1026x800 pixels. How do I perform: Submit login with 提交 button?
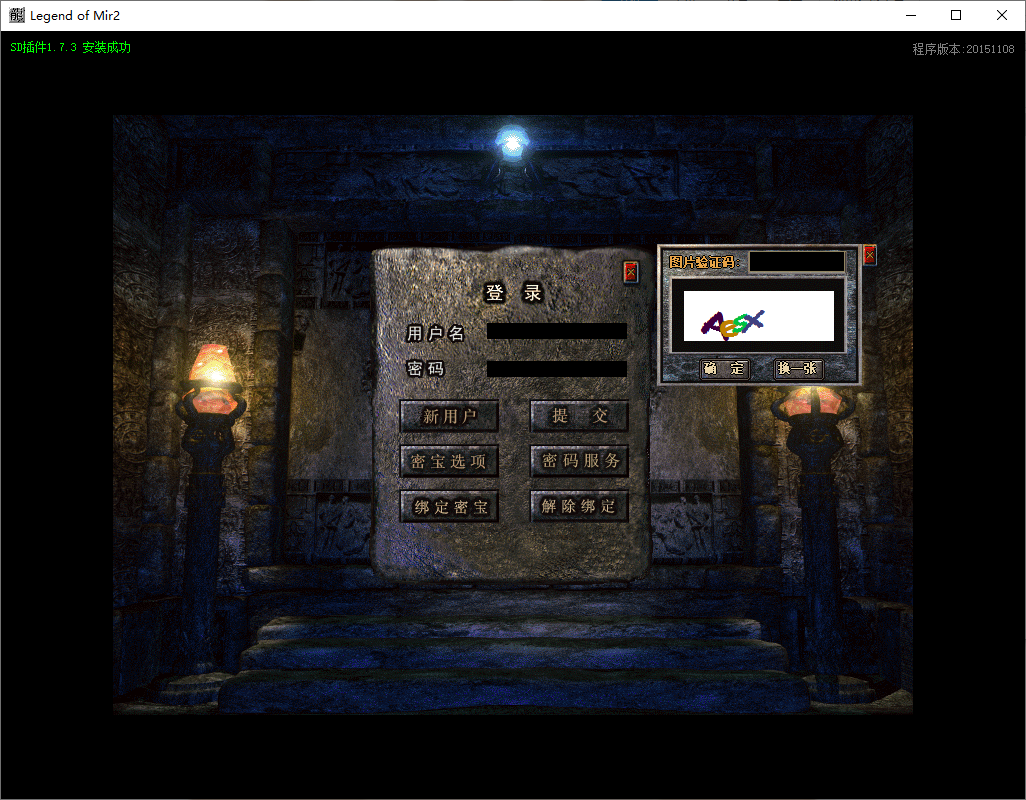[579, 416]
